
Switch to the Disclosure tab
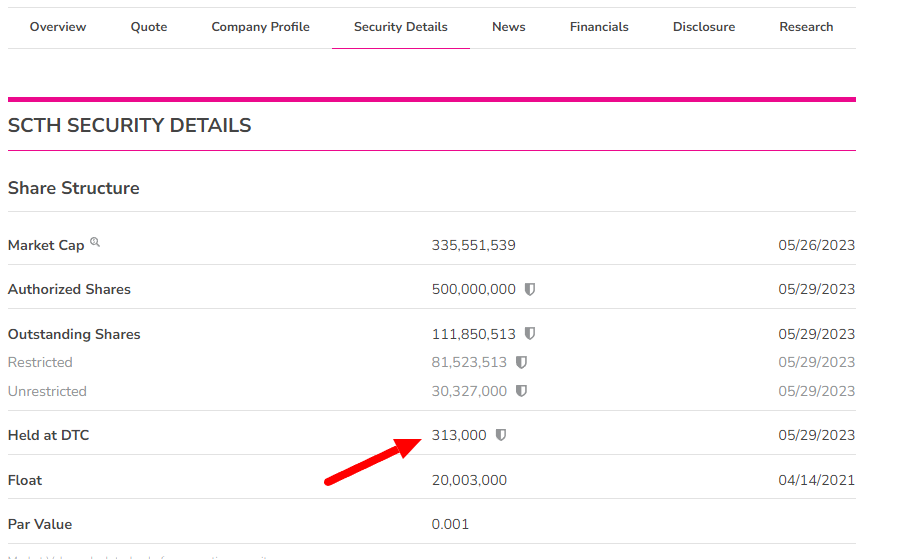pos(703,27)
